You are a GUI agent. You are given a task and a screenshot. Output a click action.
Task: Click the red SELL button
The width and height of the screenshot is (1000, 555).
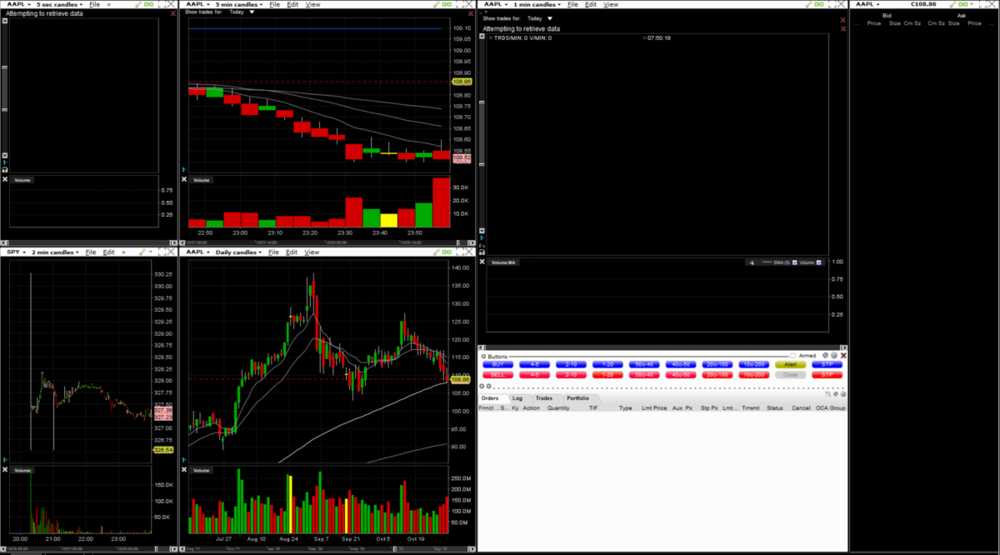click(498, 375)
